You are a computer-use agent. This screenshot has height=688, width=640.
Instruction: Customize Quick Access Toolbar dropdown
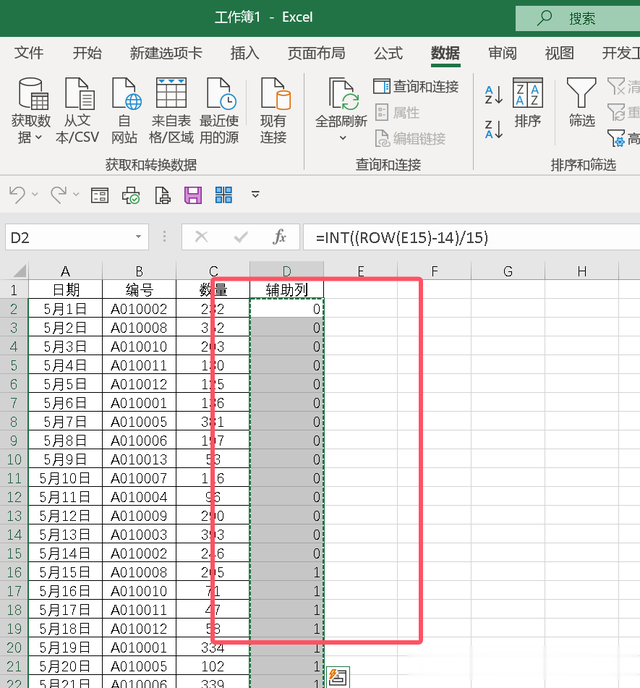255,194
